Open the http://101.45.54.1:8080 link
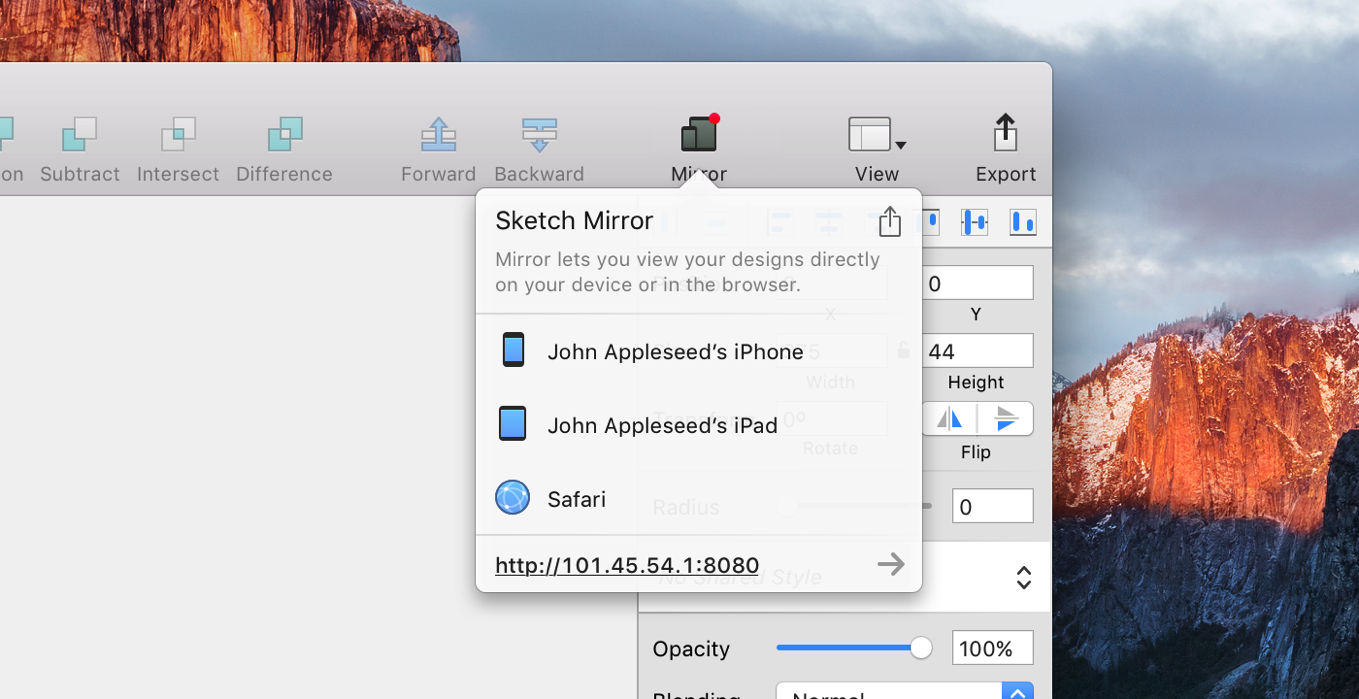This screenshot has height=699, width=1359. point(627,565)
